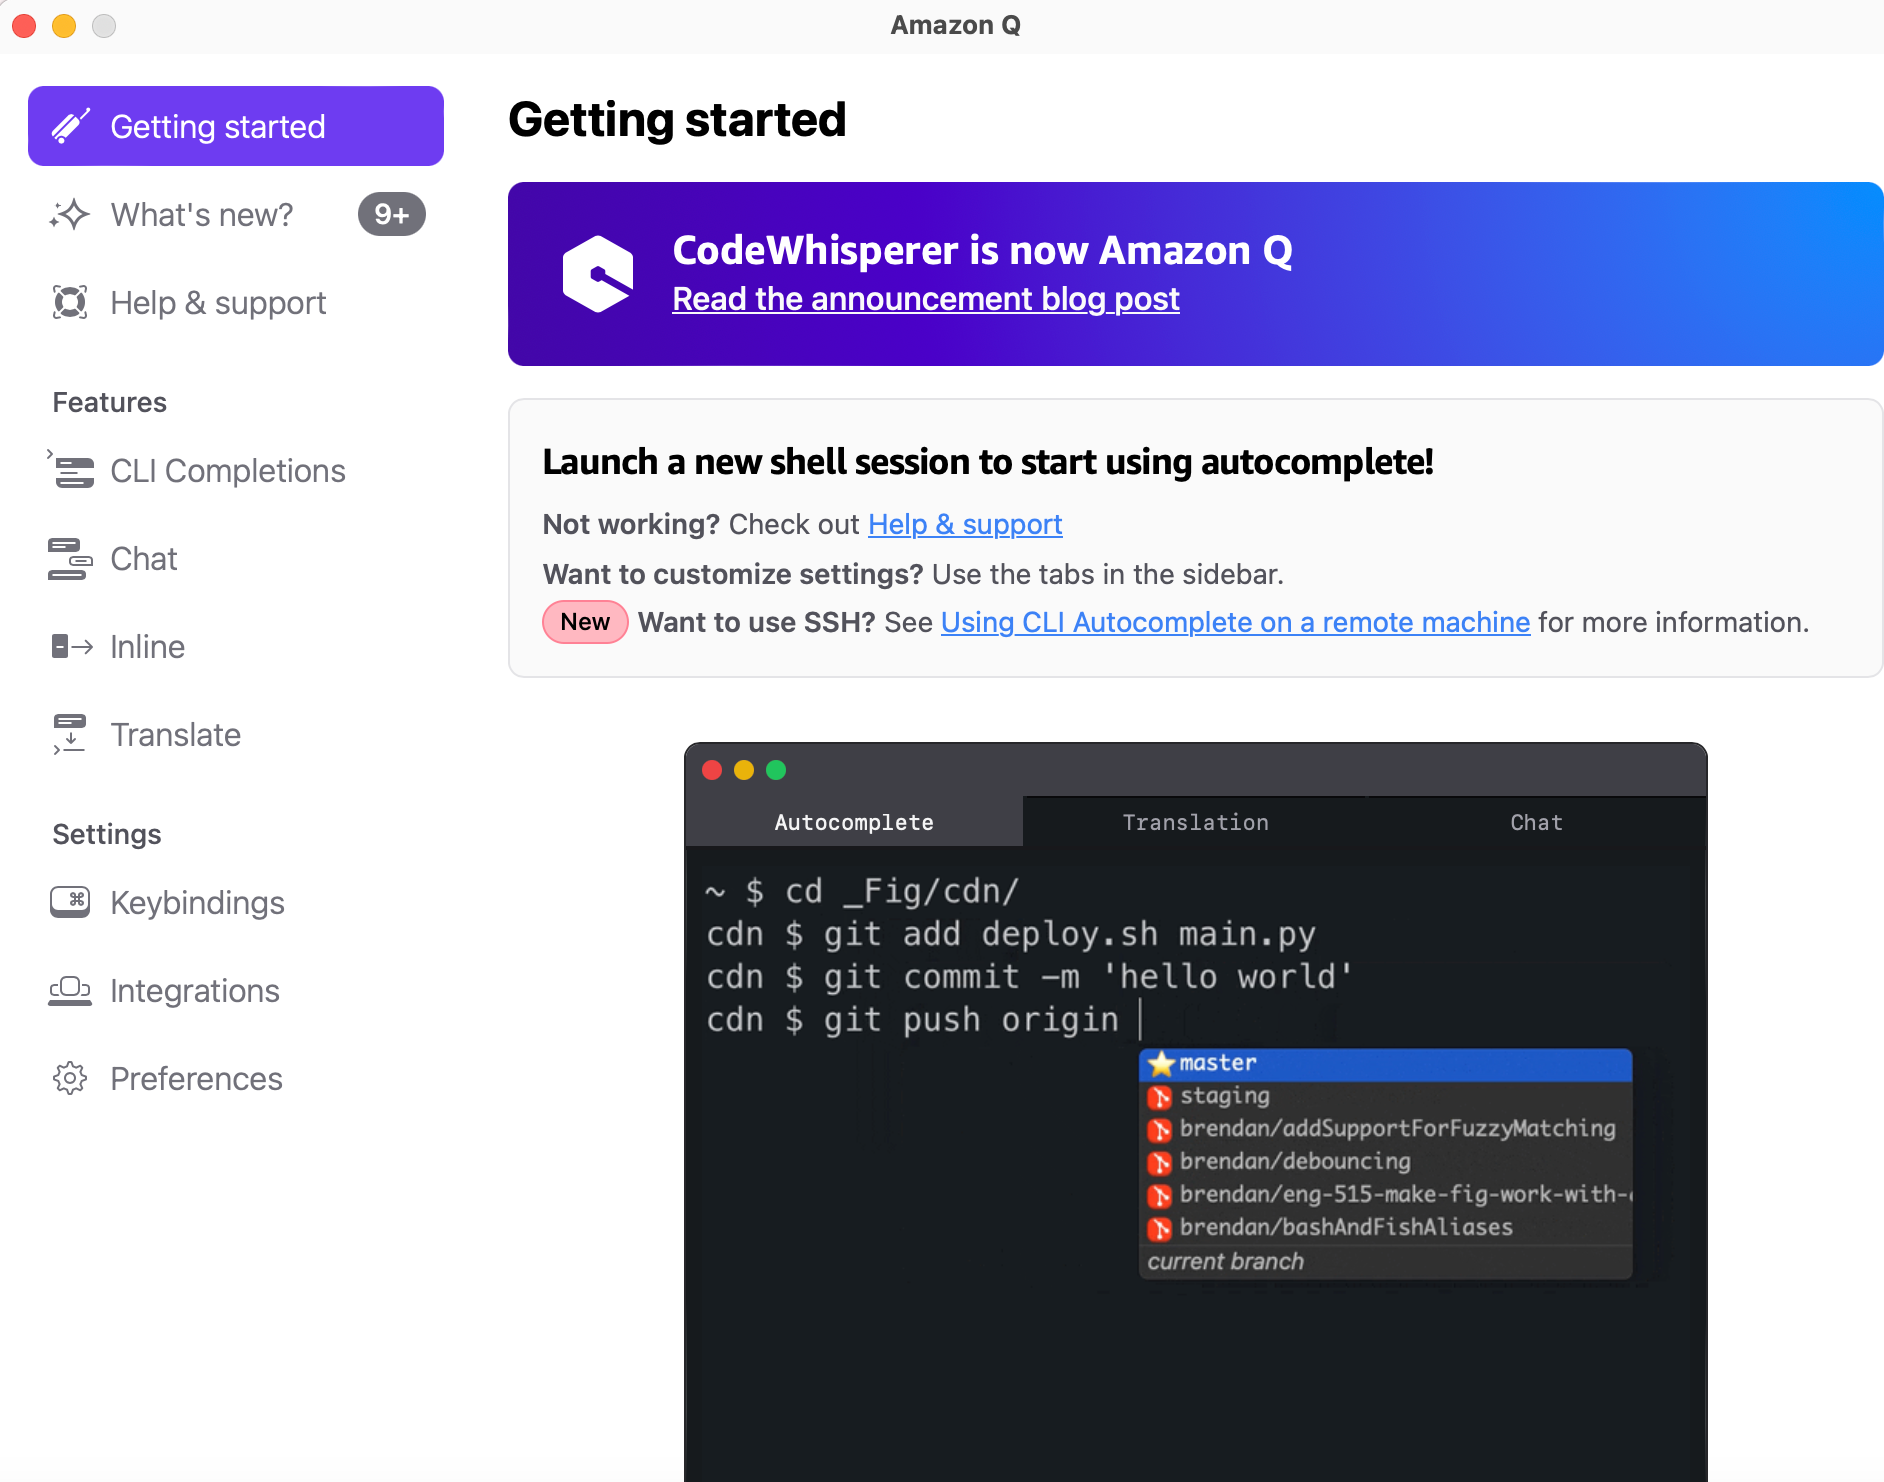Screen dimensions: 1884x1482
Task: Click the green dot in demo terminal
Action: click(x=776, y=770)
